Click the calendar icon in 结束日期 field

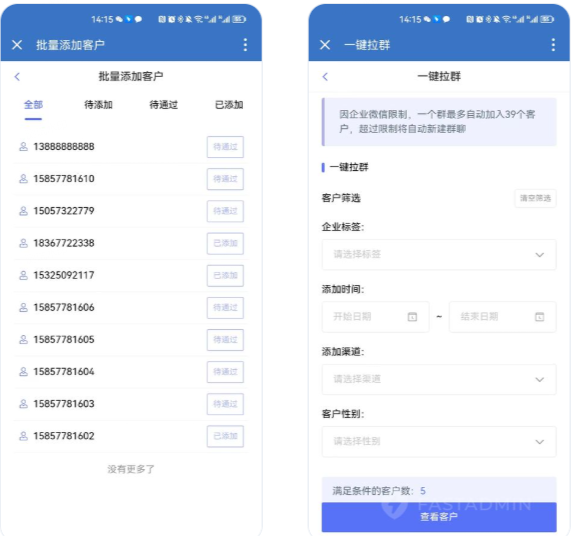pos(539,317)
